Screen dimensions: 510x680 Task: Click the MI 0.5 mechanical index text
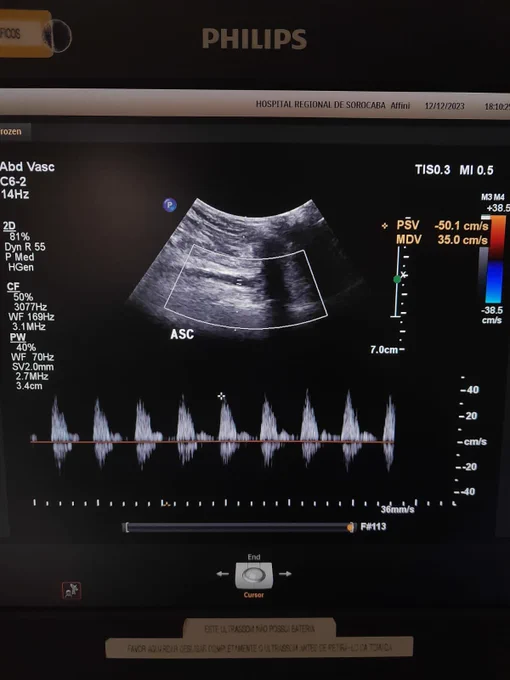(476, 170)
